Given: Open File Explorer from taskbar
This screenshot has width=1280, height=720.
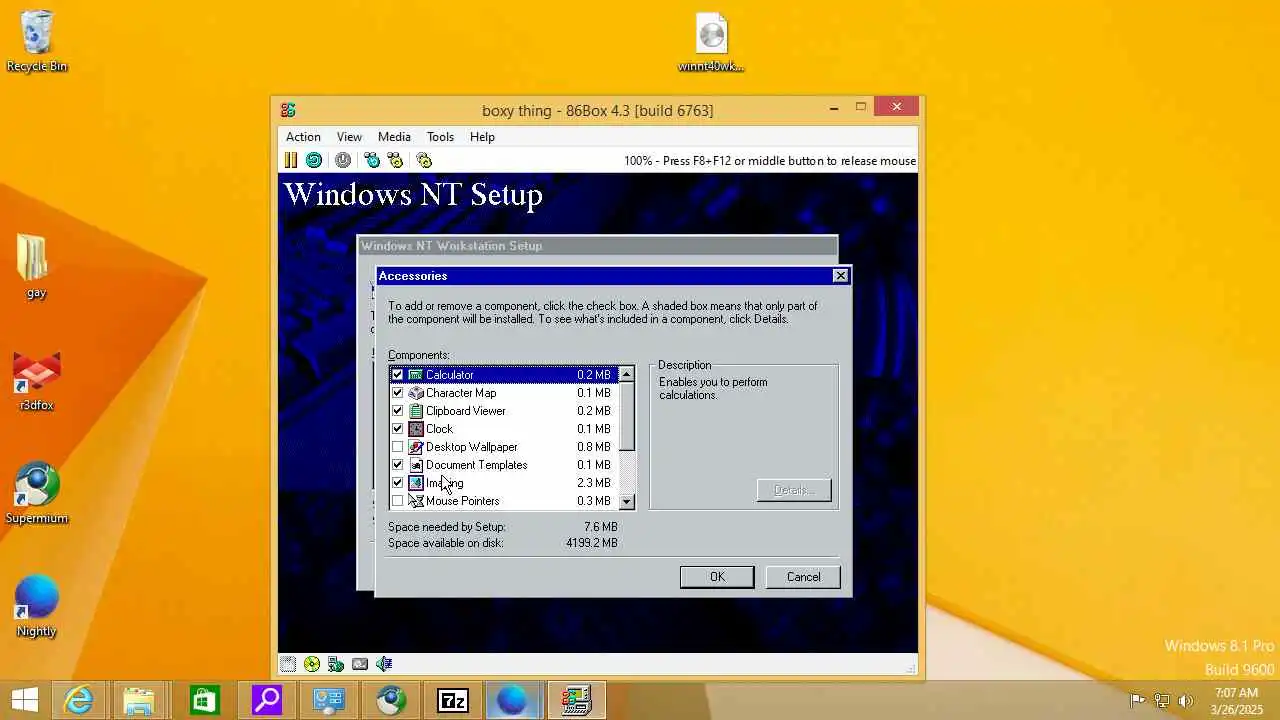Looking at the screenshot, I should (x=141, y=701).
